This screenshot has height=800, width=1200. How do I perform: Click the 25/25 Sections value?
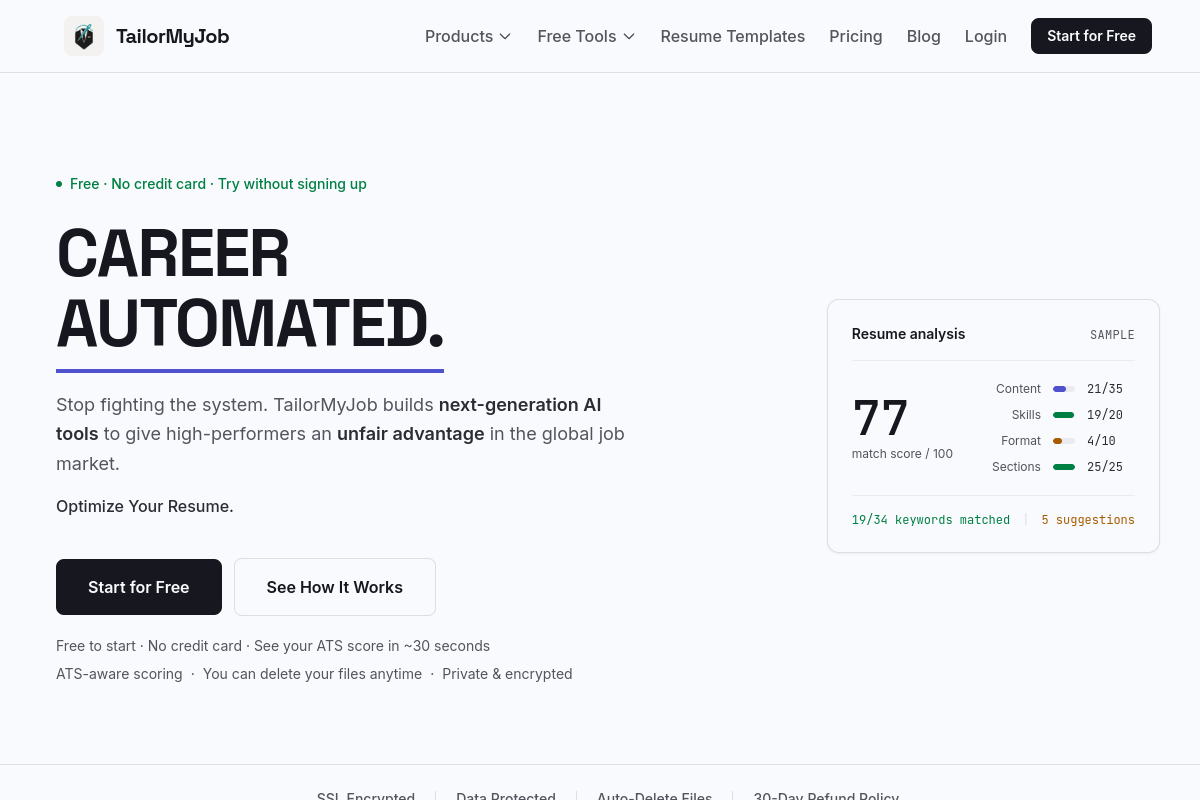pos(1105,467)
